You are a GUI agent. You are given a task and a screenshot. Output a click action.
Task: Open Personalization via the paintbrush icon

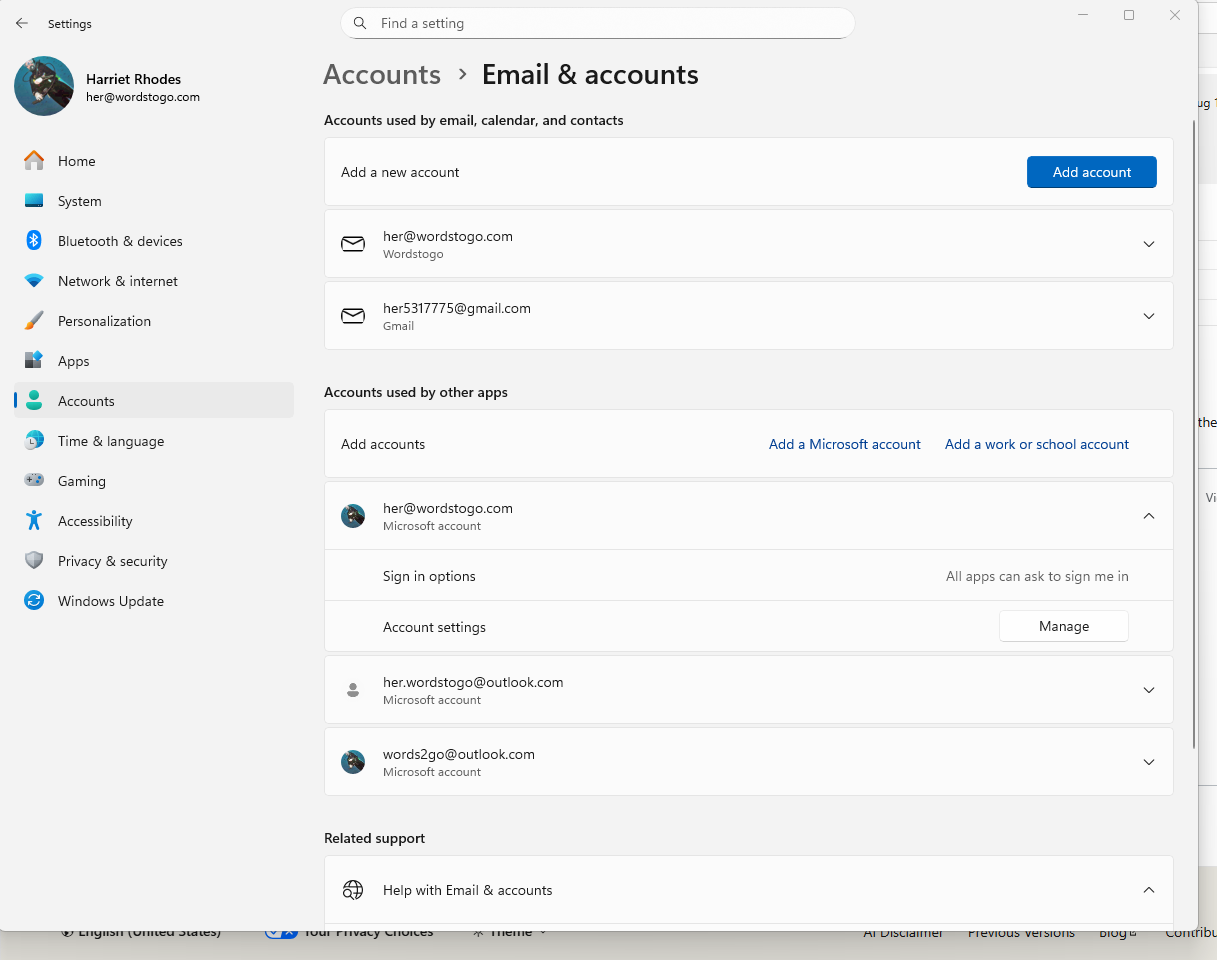34,321
